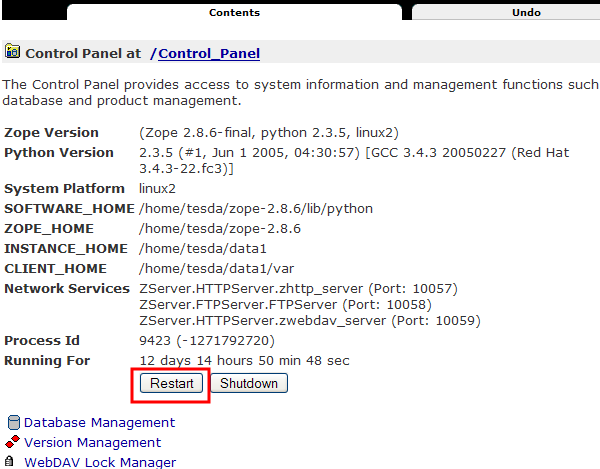Click the WebDAV Lock Manager padlock icon
Viewport: 600px width, 469px height.
click(13, 462)
